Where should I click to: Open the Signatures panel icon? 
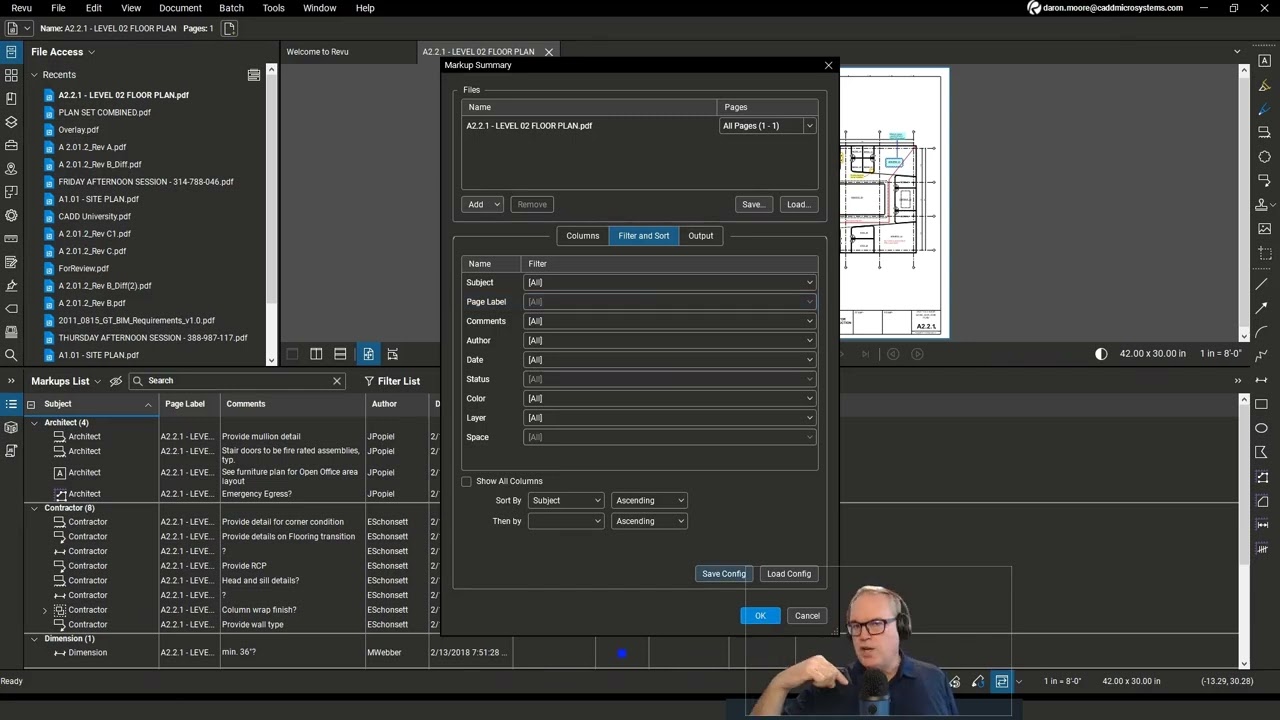click(11, 285)
